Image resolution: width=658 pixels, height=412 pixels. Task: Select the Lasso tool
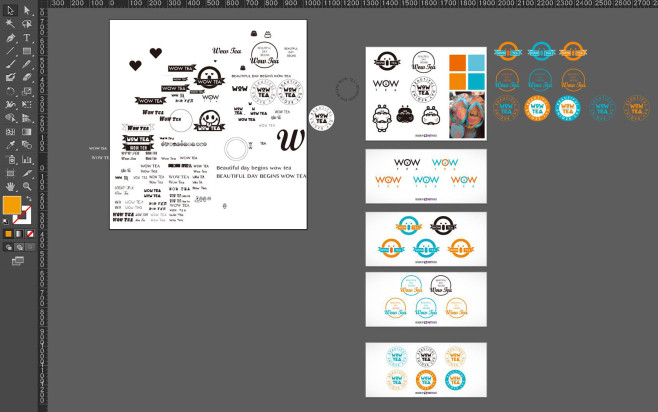coord(27,23)
